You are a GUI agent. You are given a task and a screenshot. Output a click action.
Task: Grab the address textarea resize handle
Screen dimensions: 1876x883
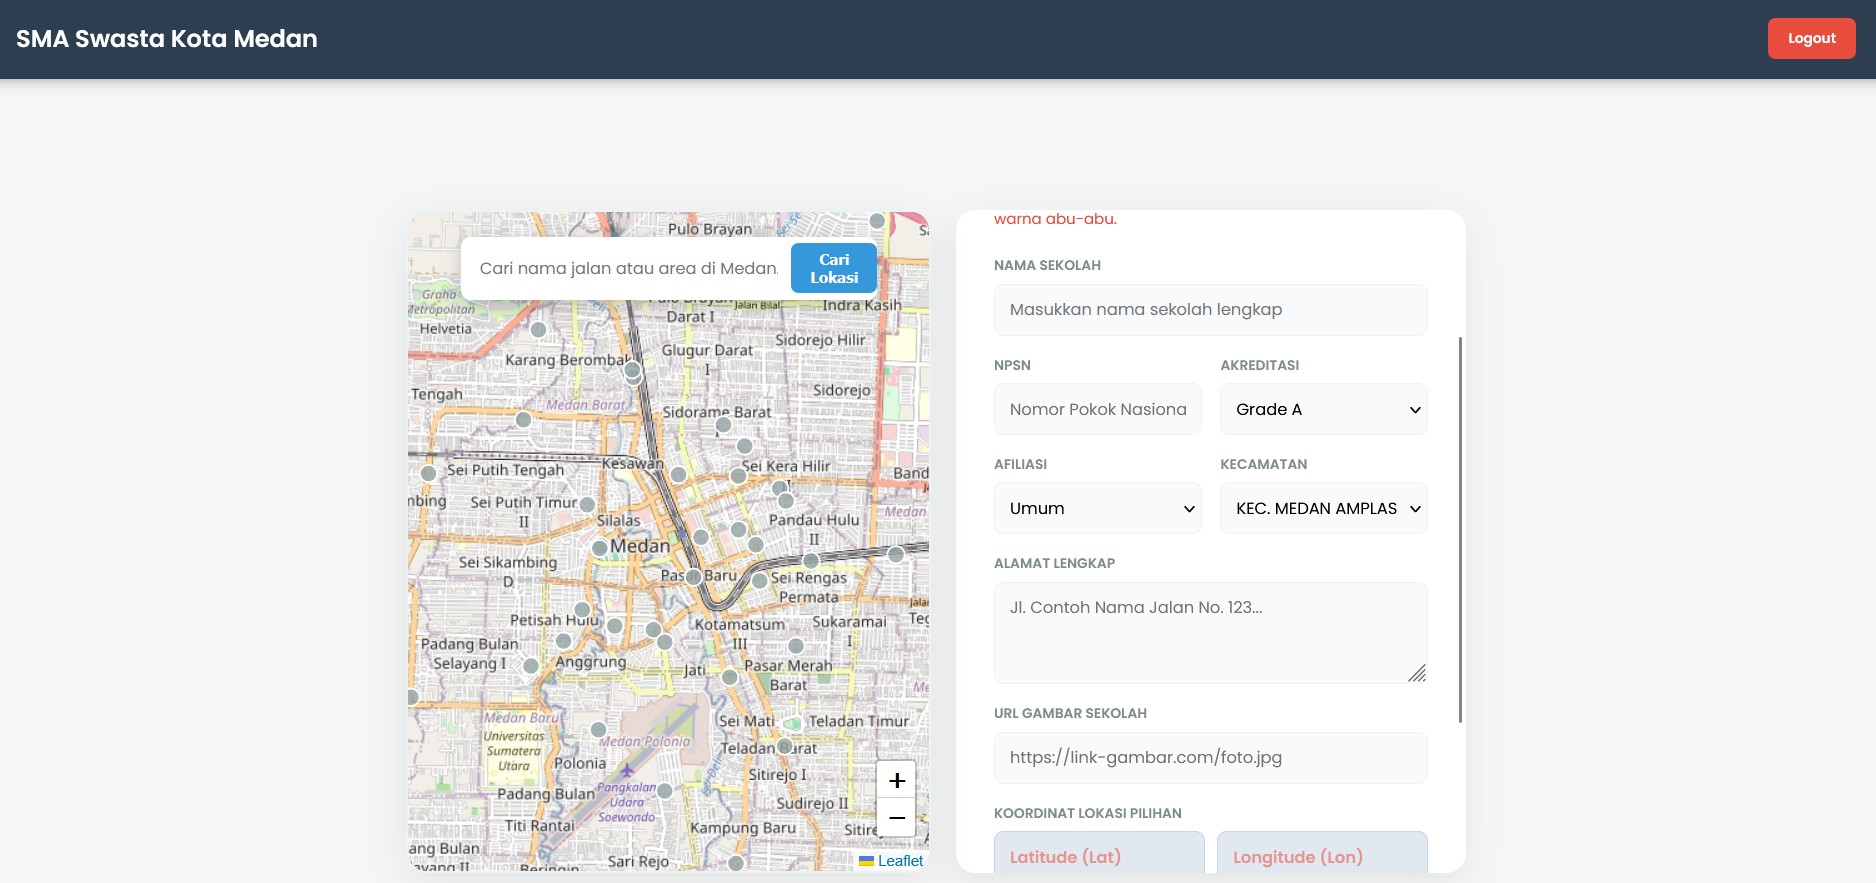click(1417, 673)
